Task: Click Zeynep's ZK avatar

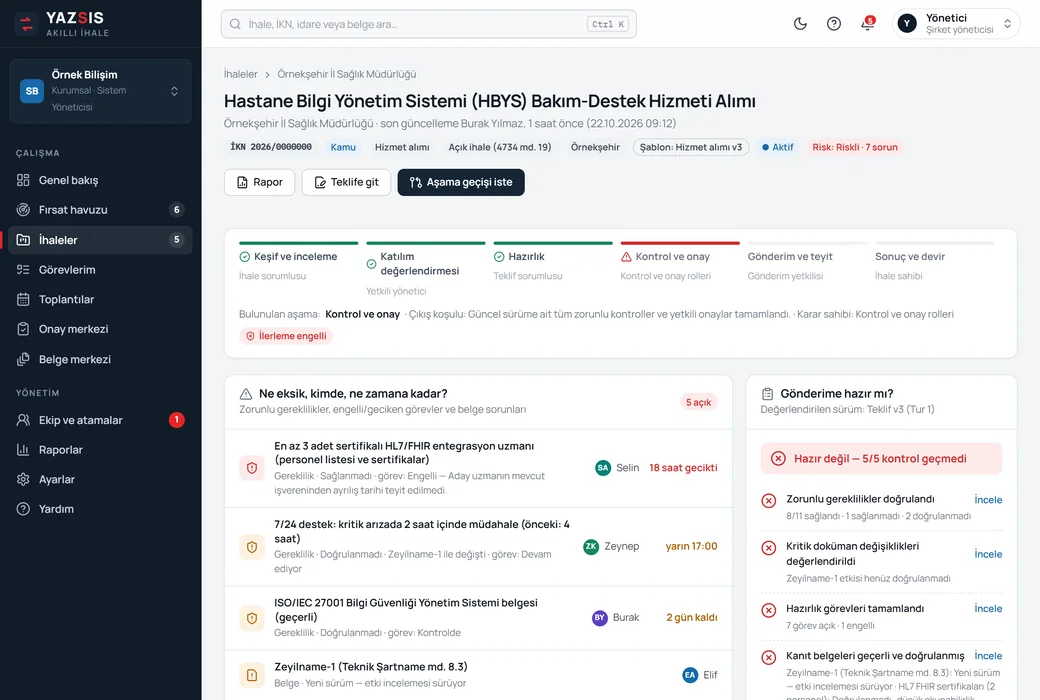Action: tap(591, 547)
